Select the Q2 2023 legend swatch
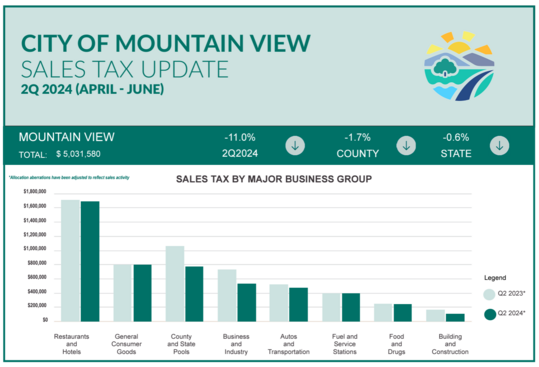Screen dimensions: 539x367 489,294
